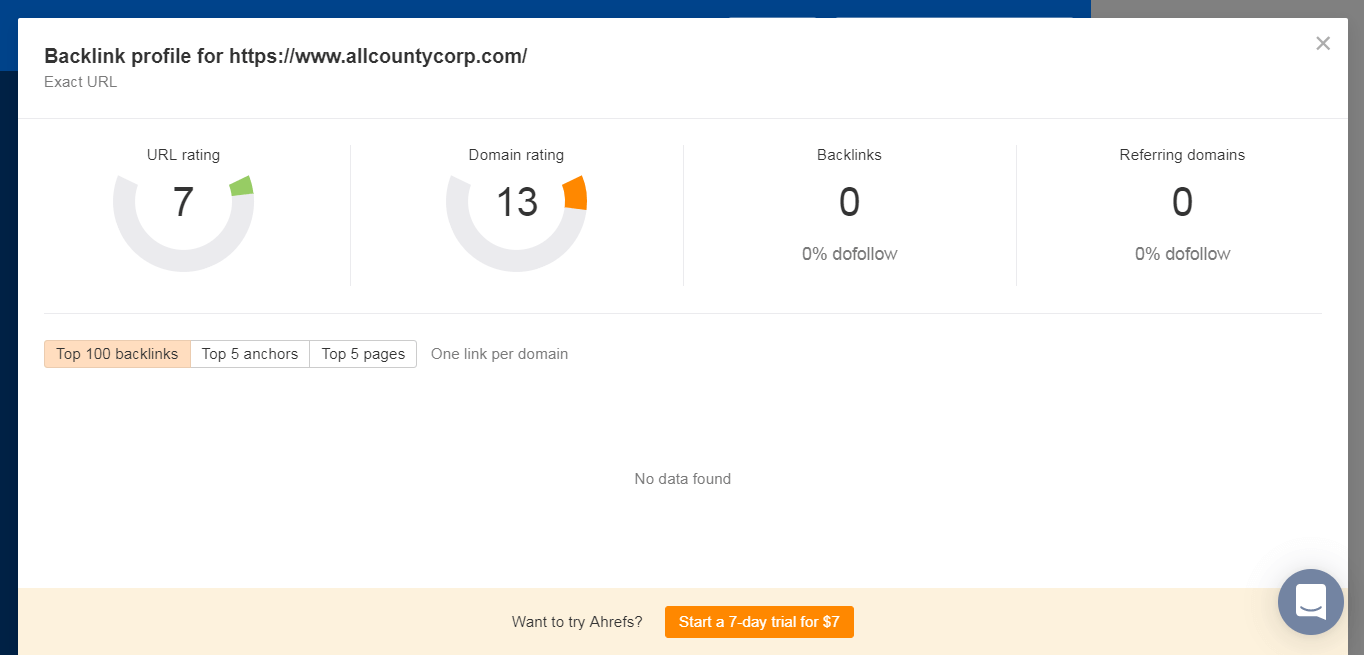Open the Intercom chat bubble icon
This screenshot has width=1364, height=655.
tap(1310, 602)
